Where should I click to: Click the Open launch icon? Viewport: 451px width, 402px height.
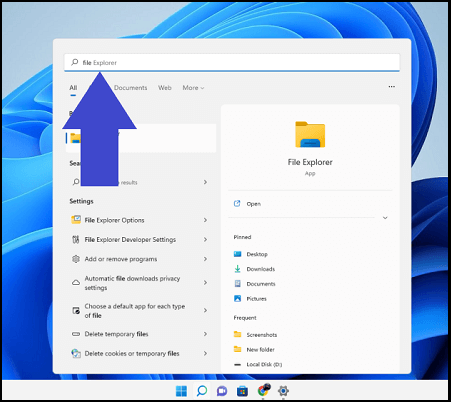coord(237,204)
